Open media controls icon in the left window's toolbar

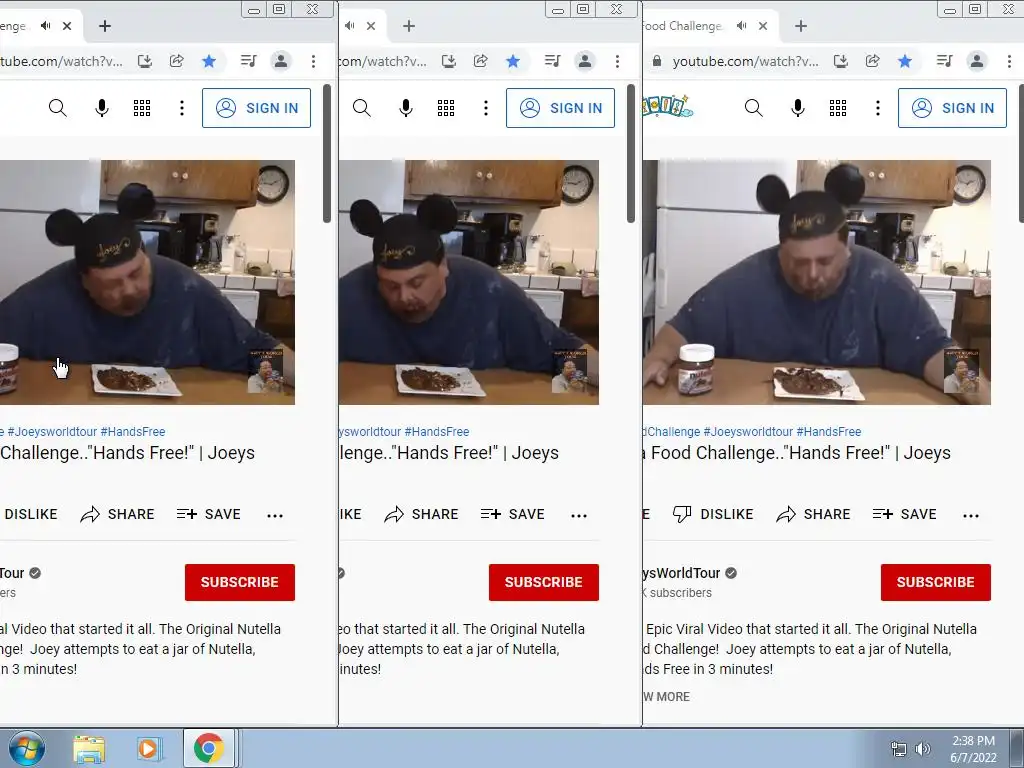click(248, 61)
